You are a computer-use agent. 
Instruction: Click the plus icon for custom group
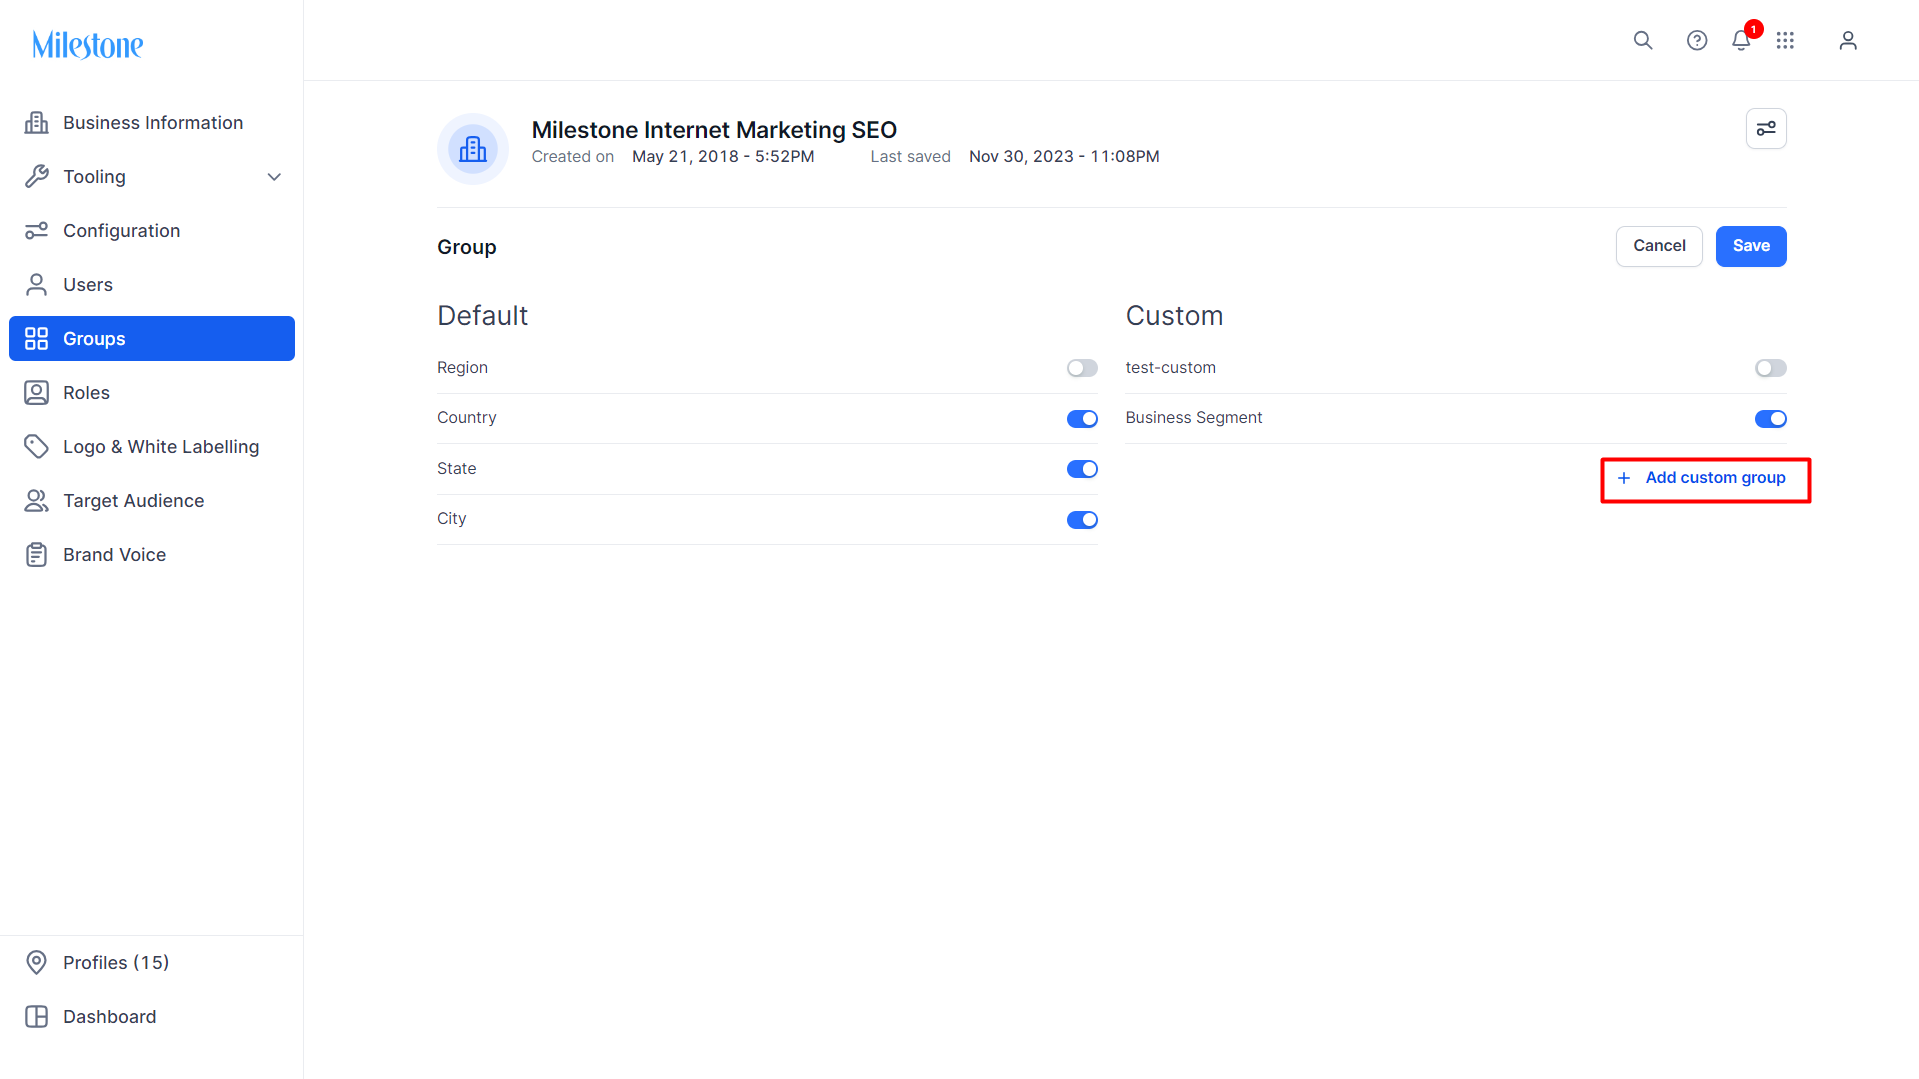point(1624,478)
